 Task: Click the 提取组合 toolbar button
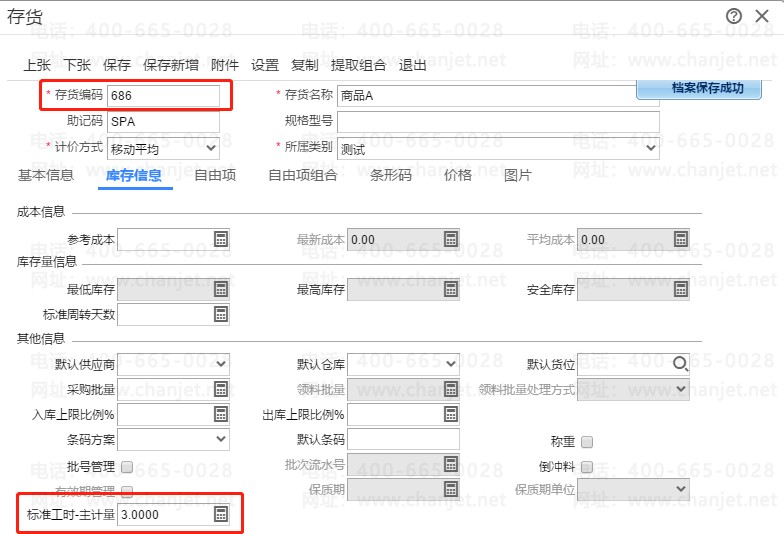(x=358, y=65)
